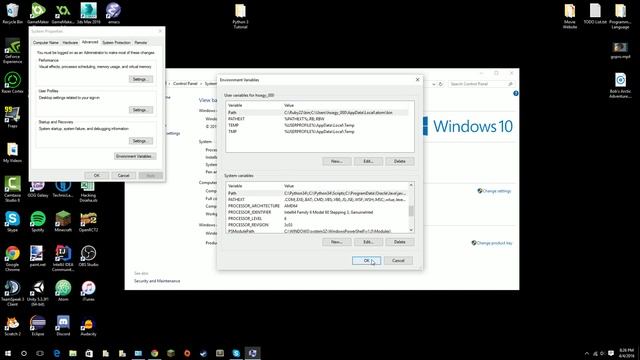Viewport: 640px width, 360px height.
Task: Click Edit under User variables list
Action: coord(368,161)
